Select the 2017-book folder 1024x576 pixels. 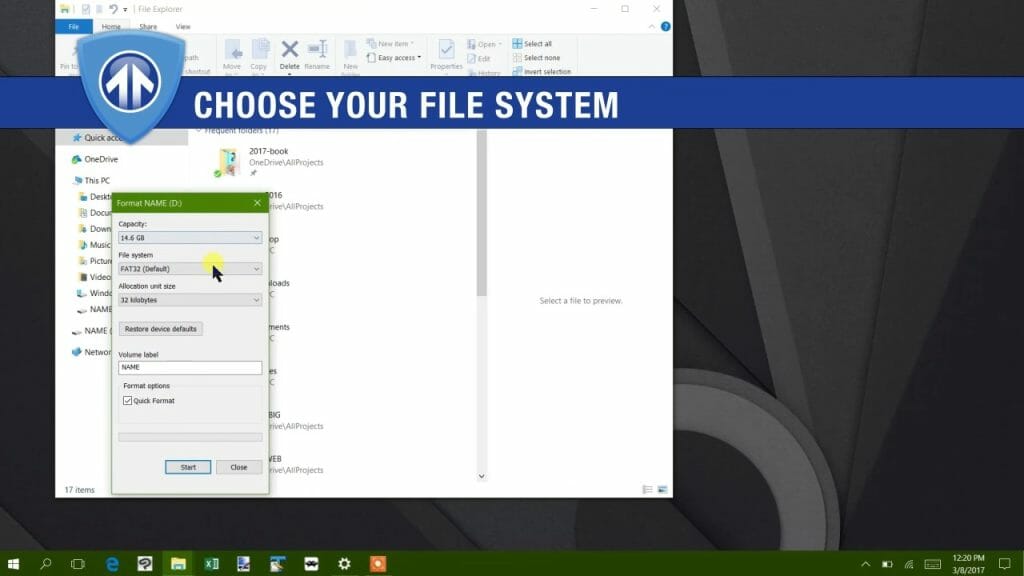pyautogui.click(x=269, y=162)
